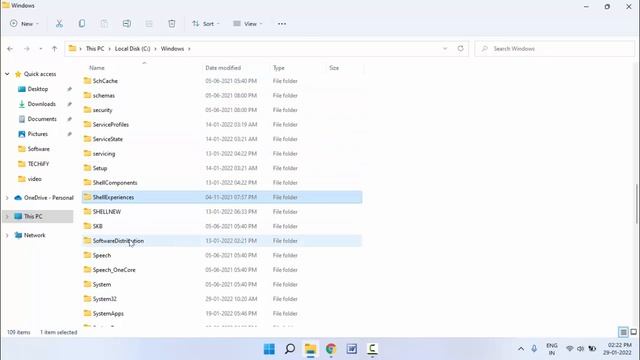Select the ShellExperiences folder row
This screenshot has height=360, width=640.
point(222,197)
